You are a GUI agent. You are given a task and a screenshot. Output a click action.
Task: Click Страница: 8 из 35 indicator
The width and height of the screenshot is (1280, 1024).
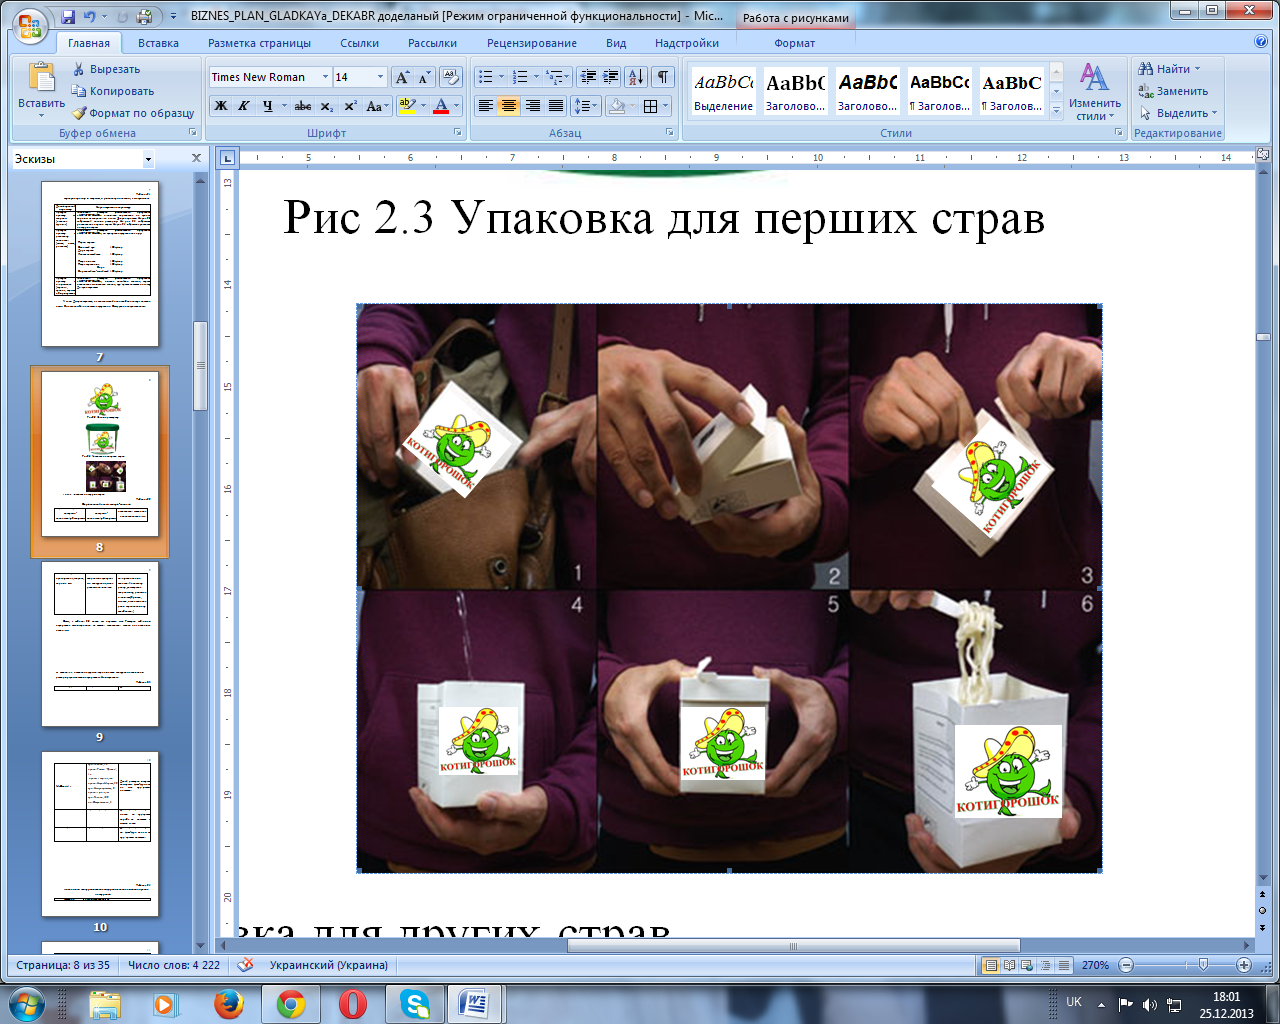coord(63,965)
